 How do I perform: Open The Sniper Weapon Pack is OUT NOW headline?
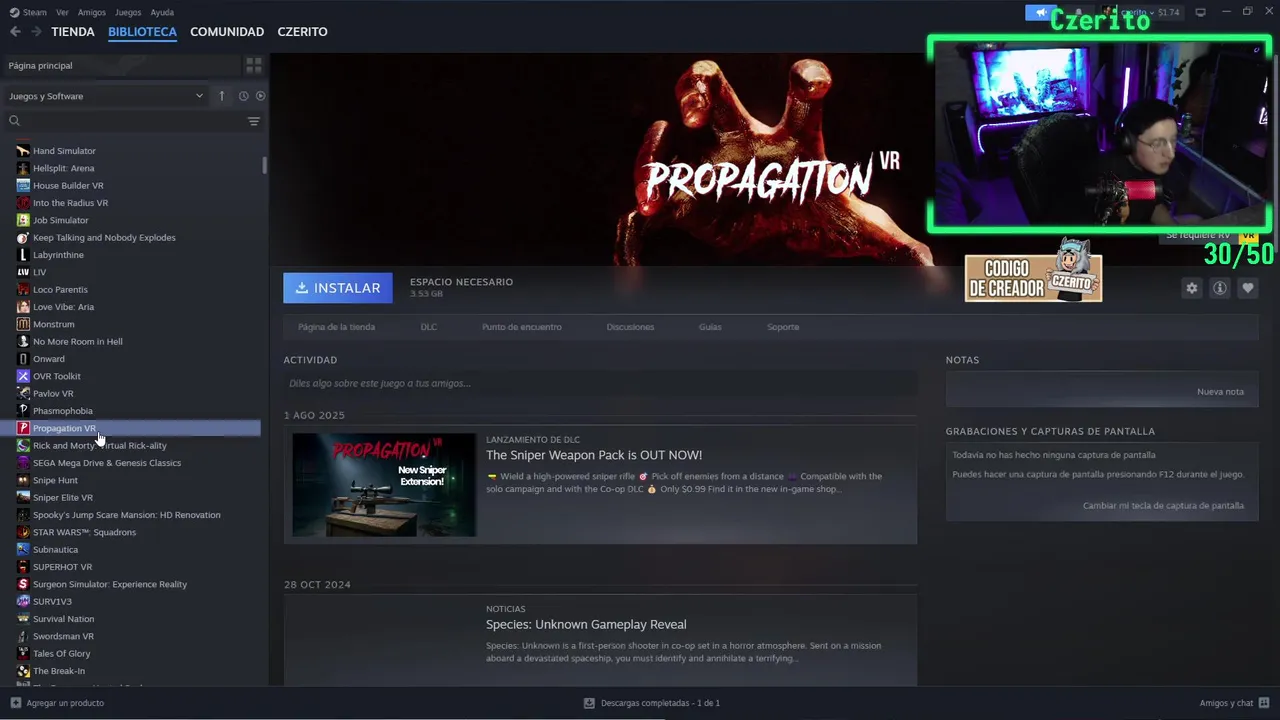[594, 455]
